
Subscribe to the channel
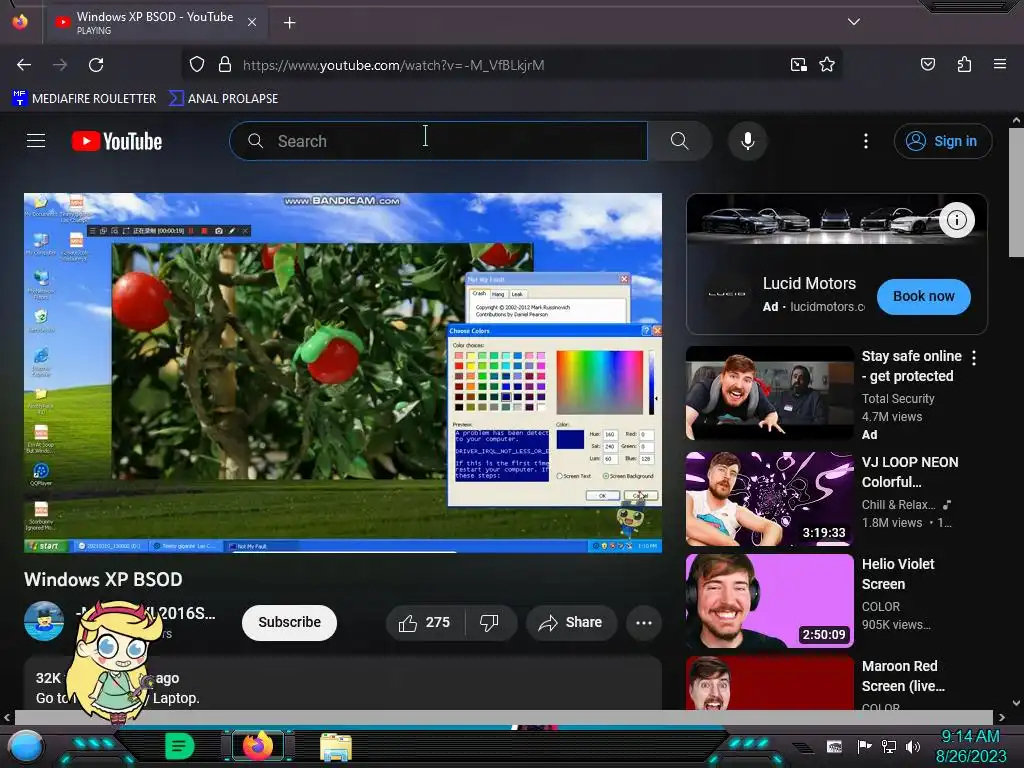coord(289,622)
